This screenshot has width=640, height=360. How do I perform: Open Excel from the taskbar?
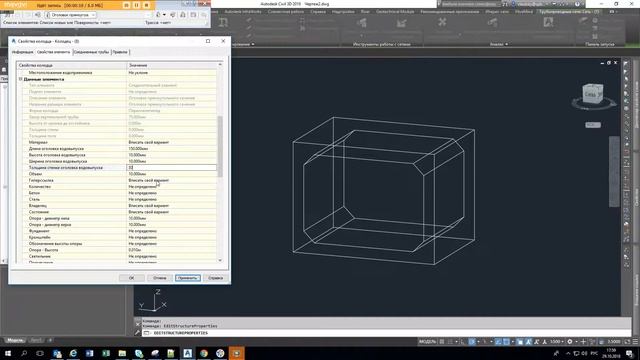coord(106,353)
